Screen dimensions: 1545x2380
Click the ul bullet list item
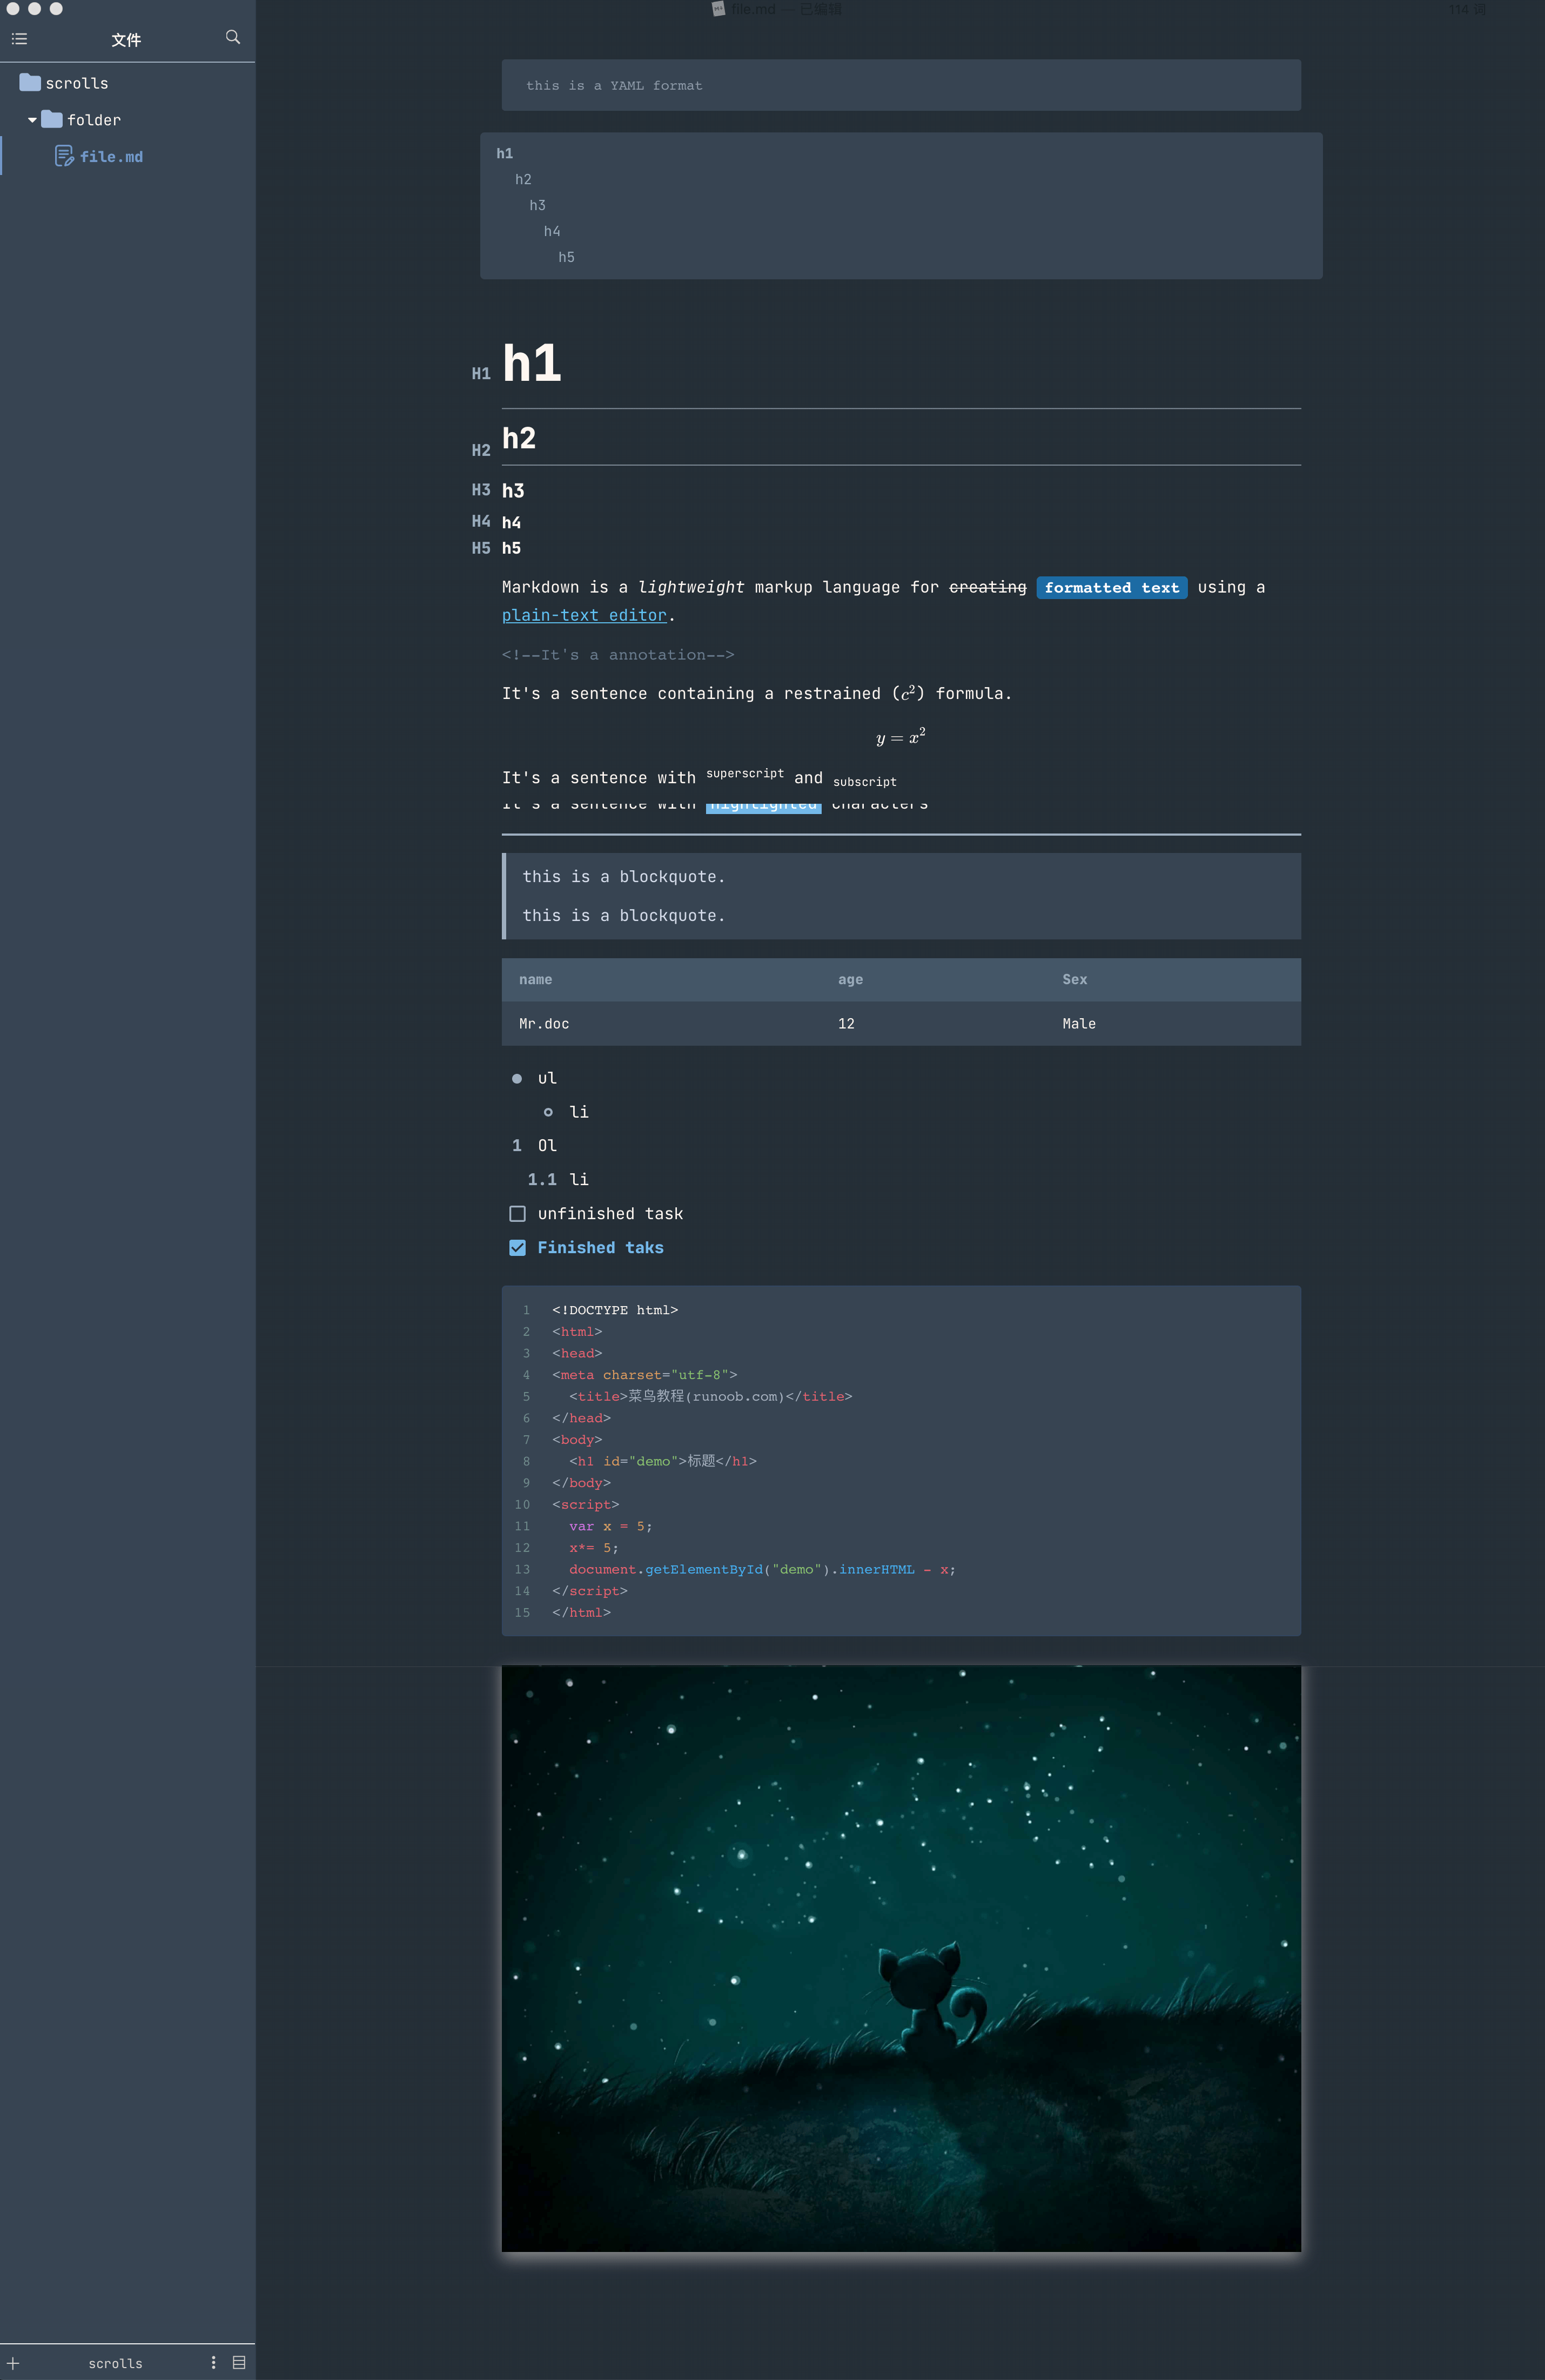[547, 1078]
